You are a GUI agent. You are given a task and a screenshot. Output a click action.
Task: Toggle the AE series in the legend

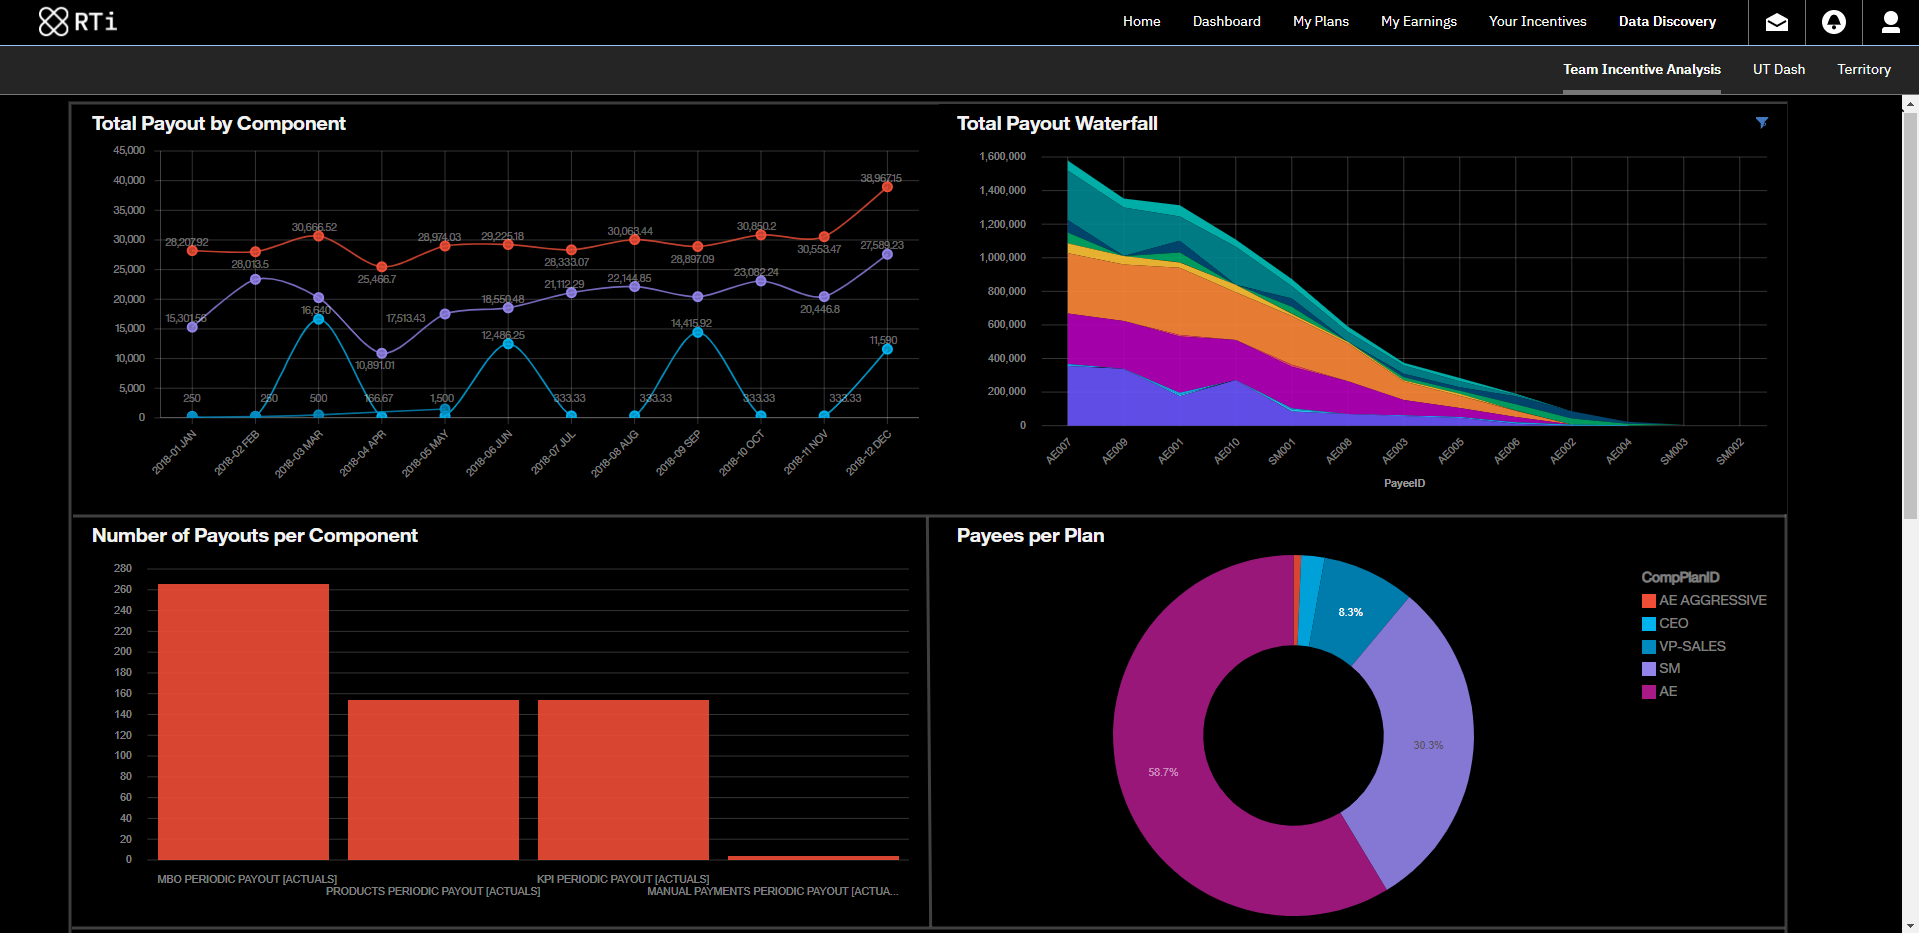coord(1647,691)
